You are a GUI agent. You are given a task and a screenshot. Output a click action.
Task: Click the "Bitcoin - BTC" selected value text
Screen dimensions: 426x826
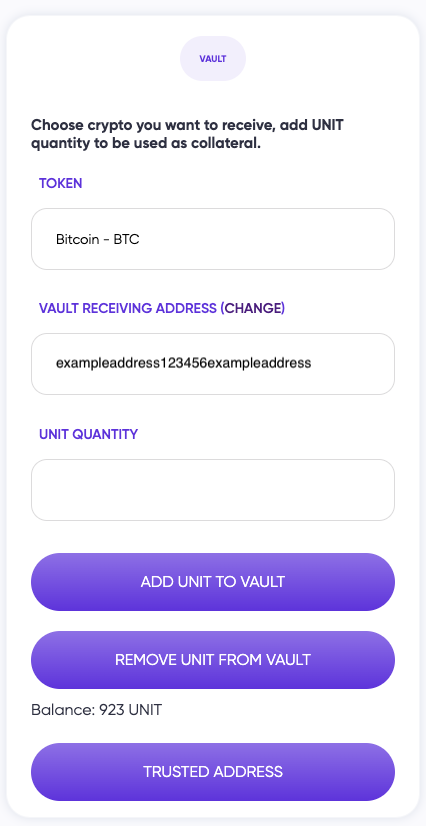(97, 239)
